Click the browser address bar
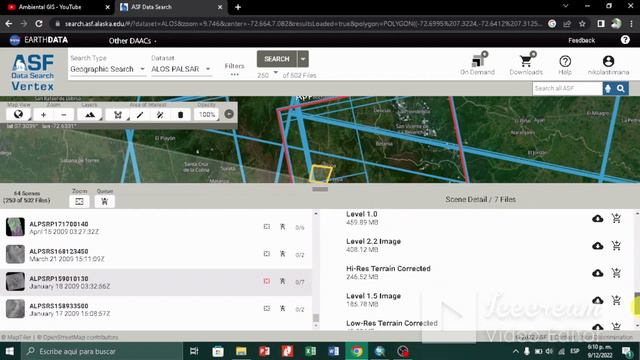Screen dimensions: 640x360 (302, 24)
